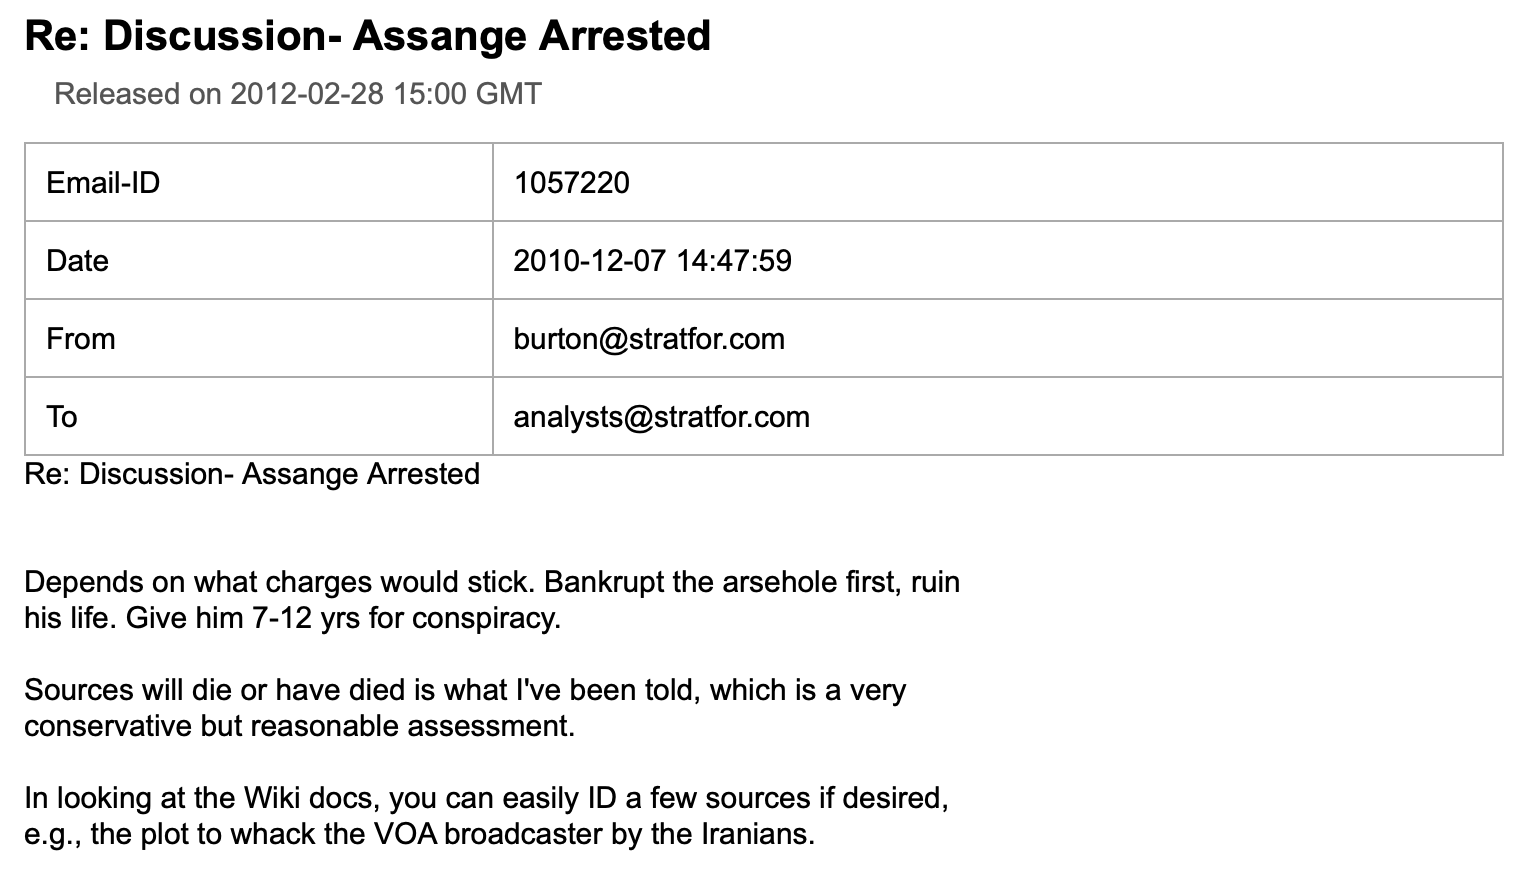
Task: Select the Email-ID label cell
Action: 259,182
